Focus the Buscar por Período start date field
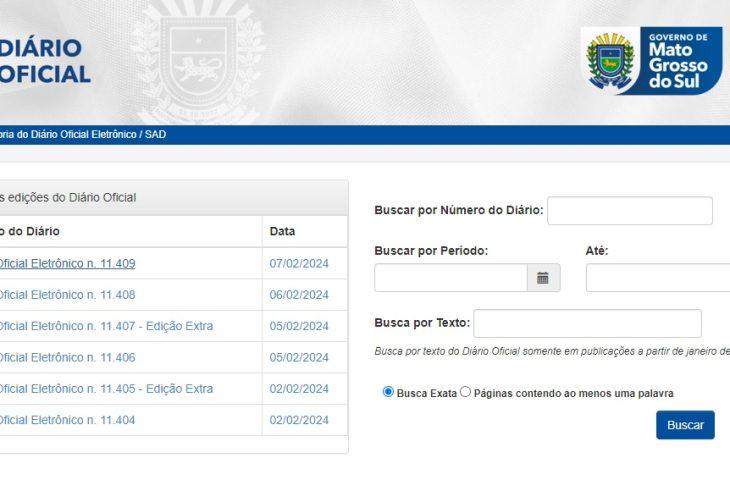Image resolution: width=730 pixels, height=480 pixels. [450, 278]
